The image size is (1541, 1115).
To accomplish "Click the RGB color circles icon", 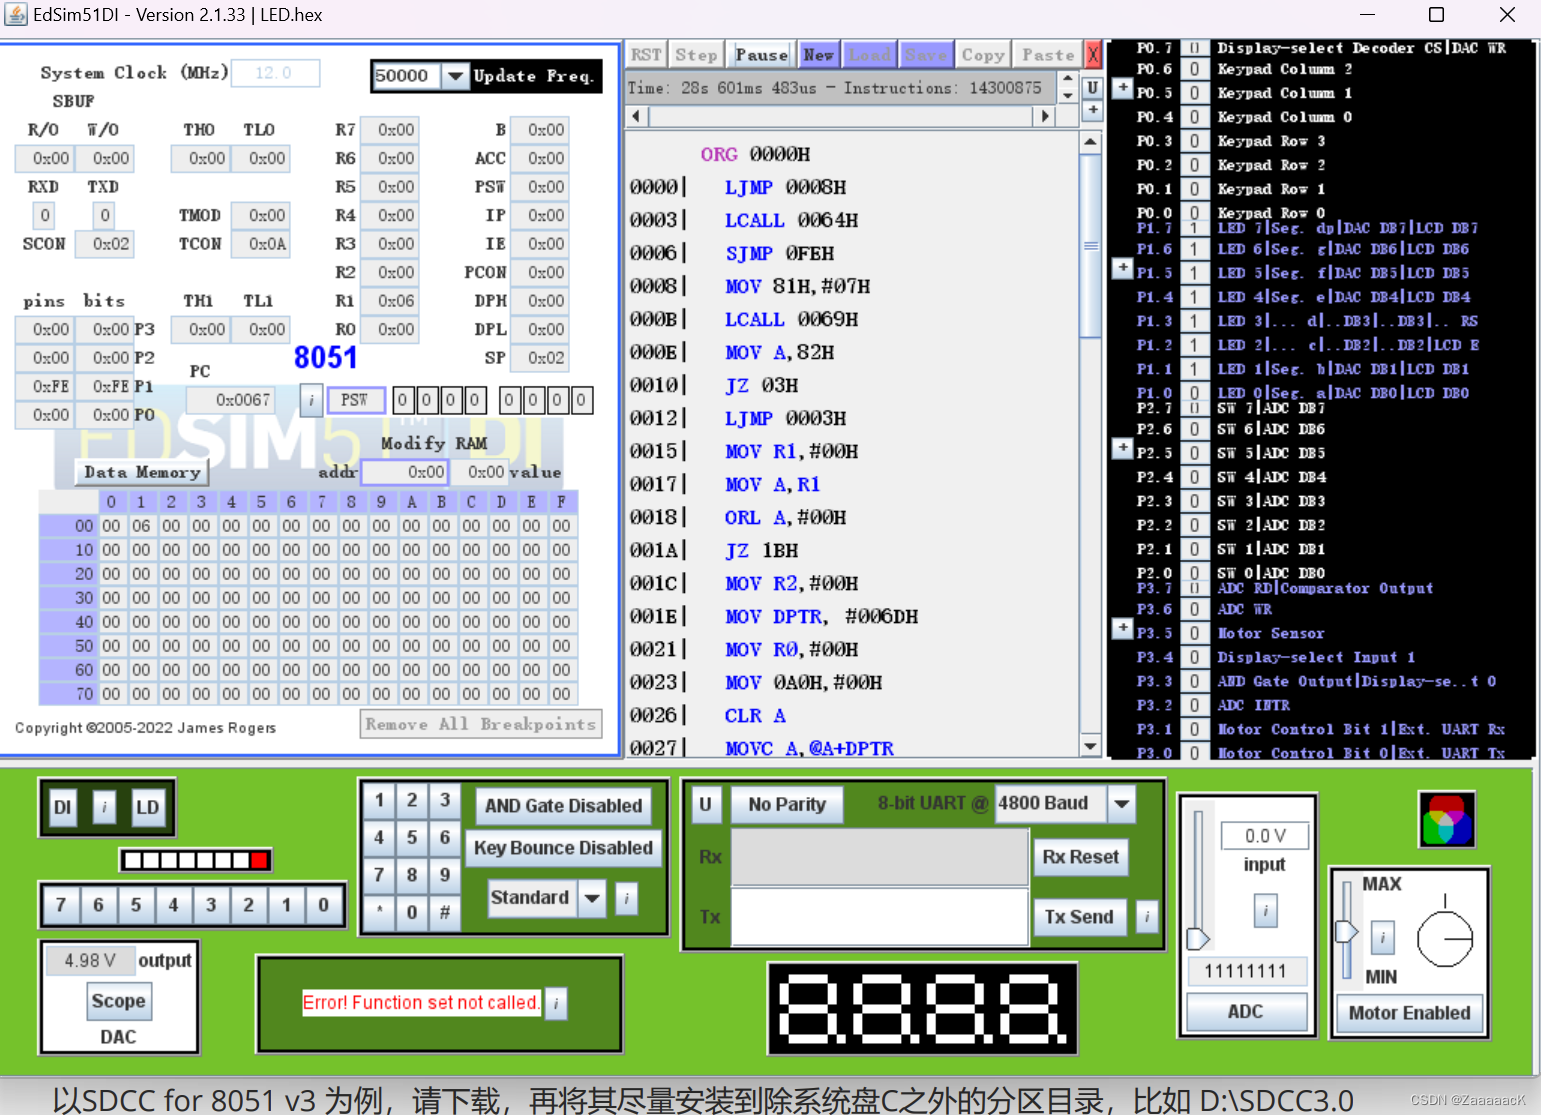I will [x=1447, y=819].
